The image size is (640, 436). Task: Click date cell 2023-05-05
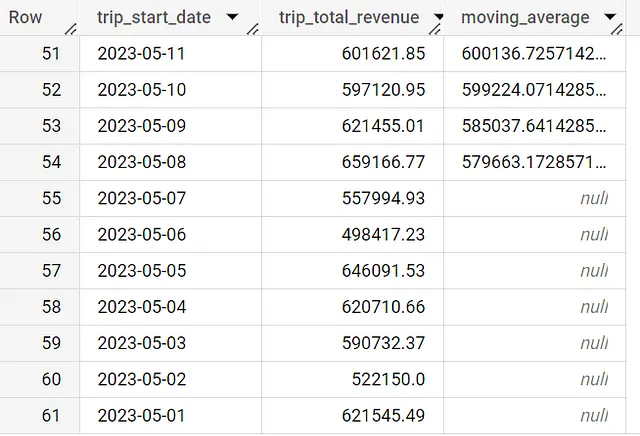141,271
